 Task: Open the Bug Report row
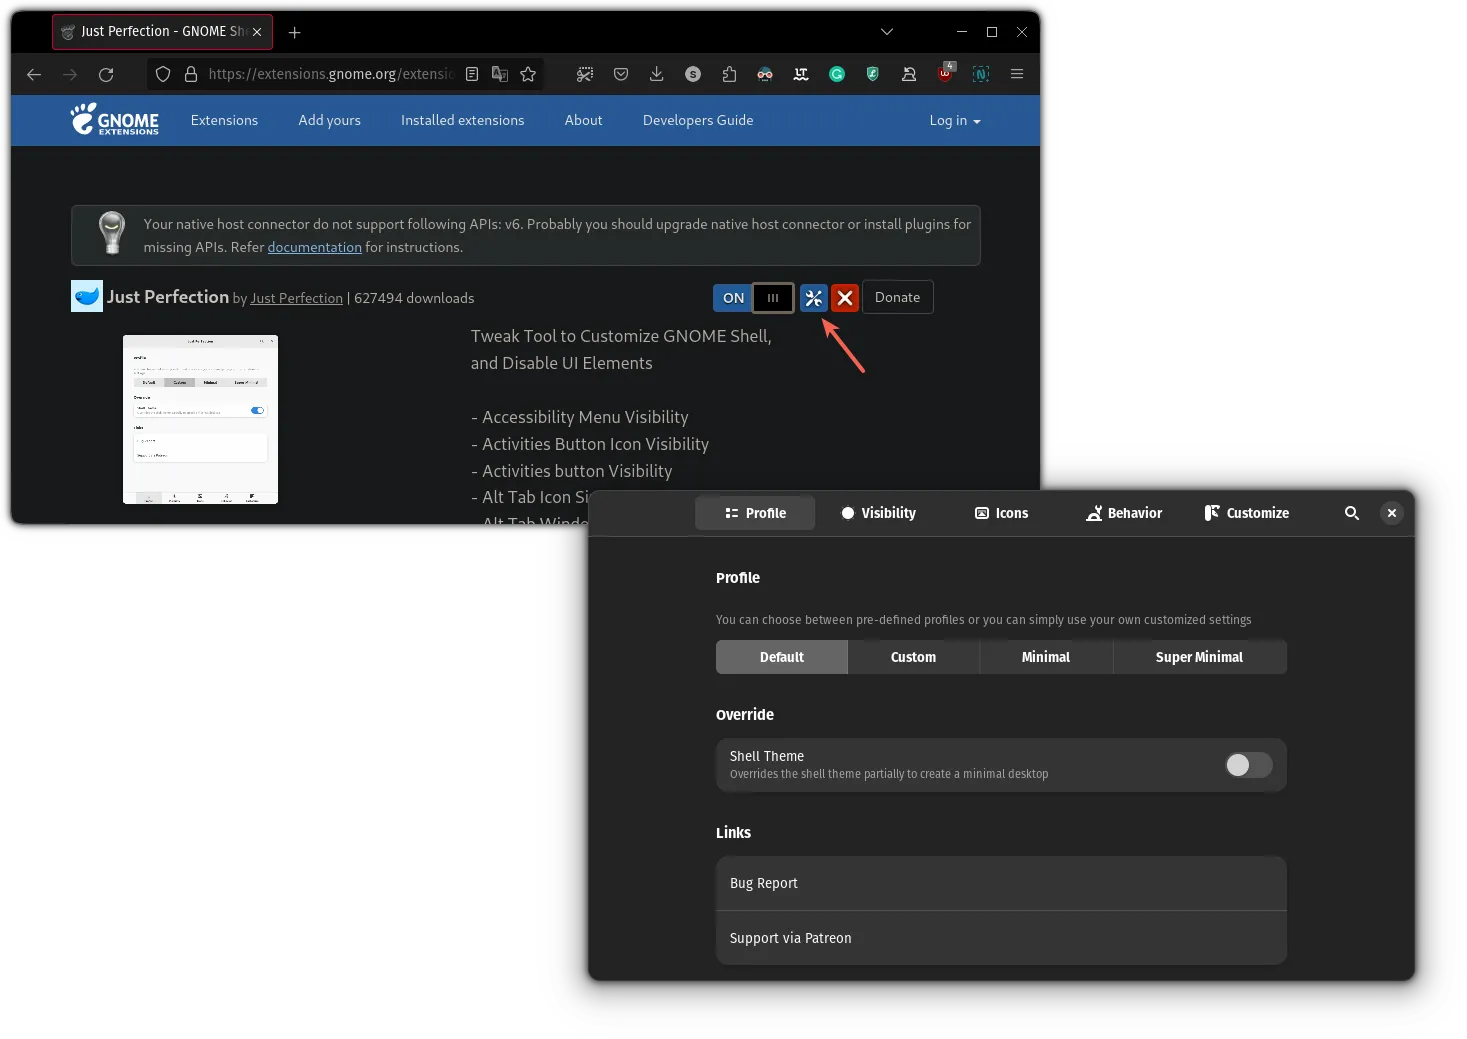pyautogui.click(x=1000, y=883)
